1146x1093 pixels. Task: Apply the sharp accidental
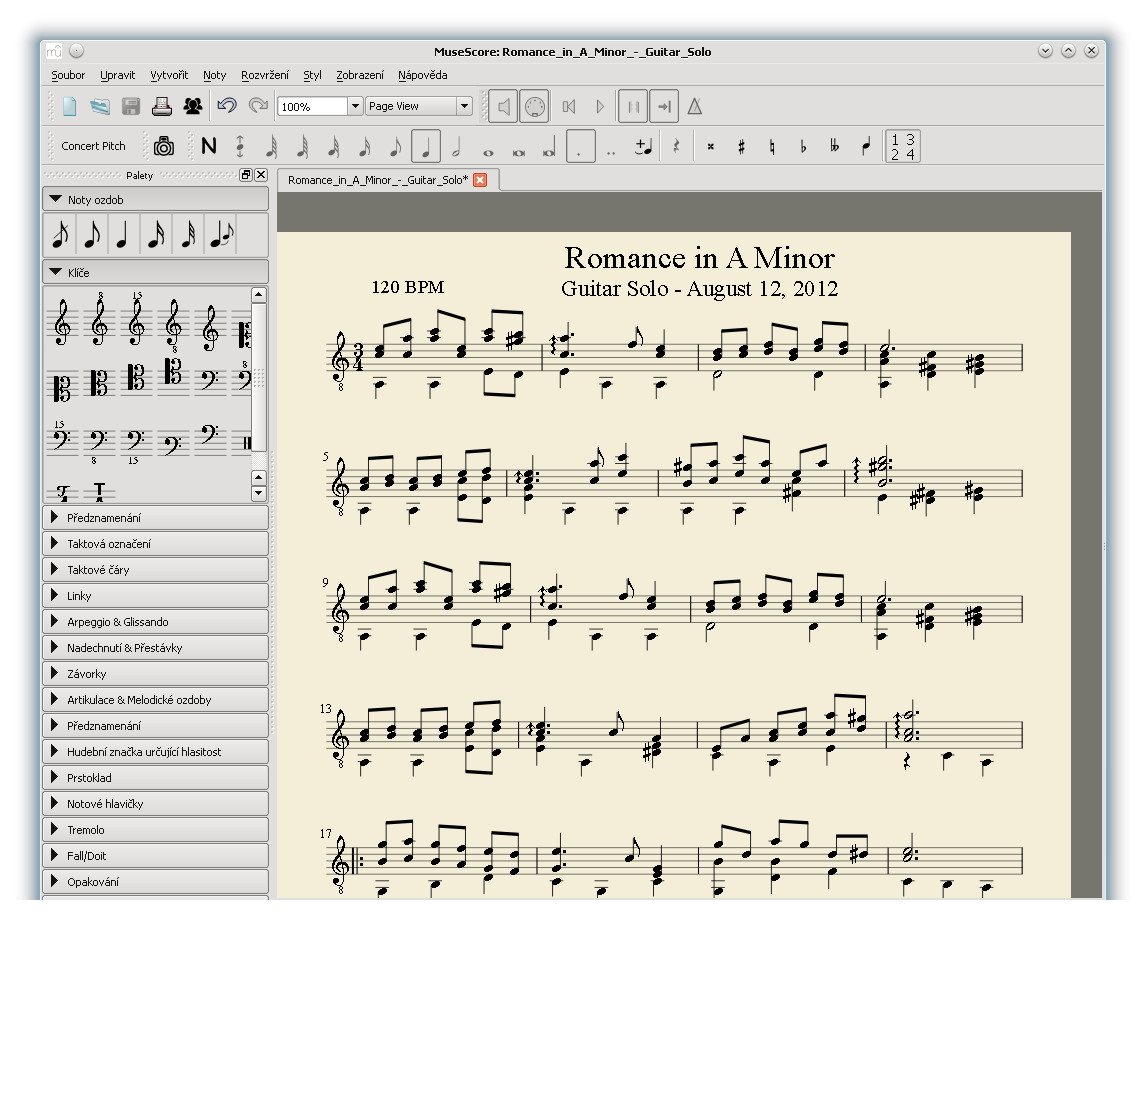tap(741, 147)
